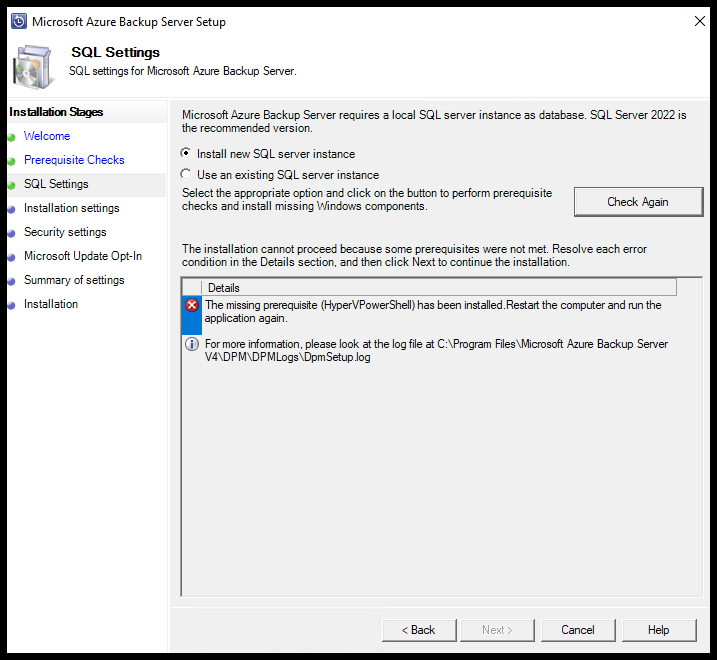
Task: Open the Prerequisite Checks stage
Action: (74, 160)
